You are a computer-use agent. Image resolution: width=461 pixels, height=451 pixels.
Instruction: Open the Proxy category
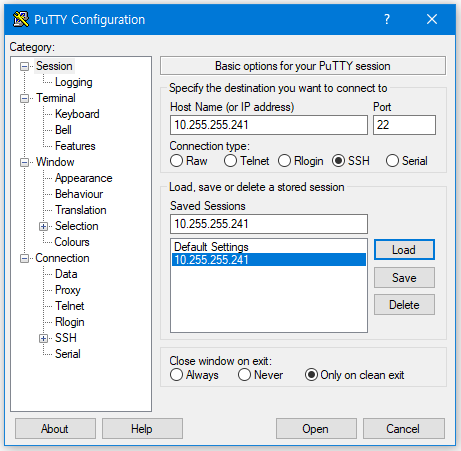coord(68,290)
